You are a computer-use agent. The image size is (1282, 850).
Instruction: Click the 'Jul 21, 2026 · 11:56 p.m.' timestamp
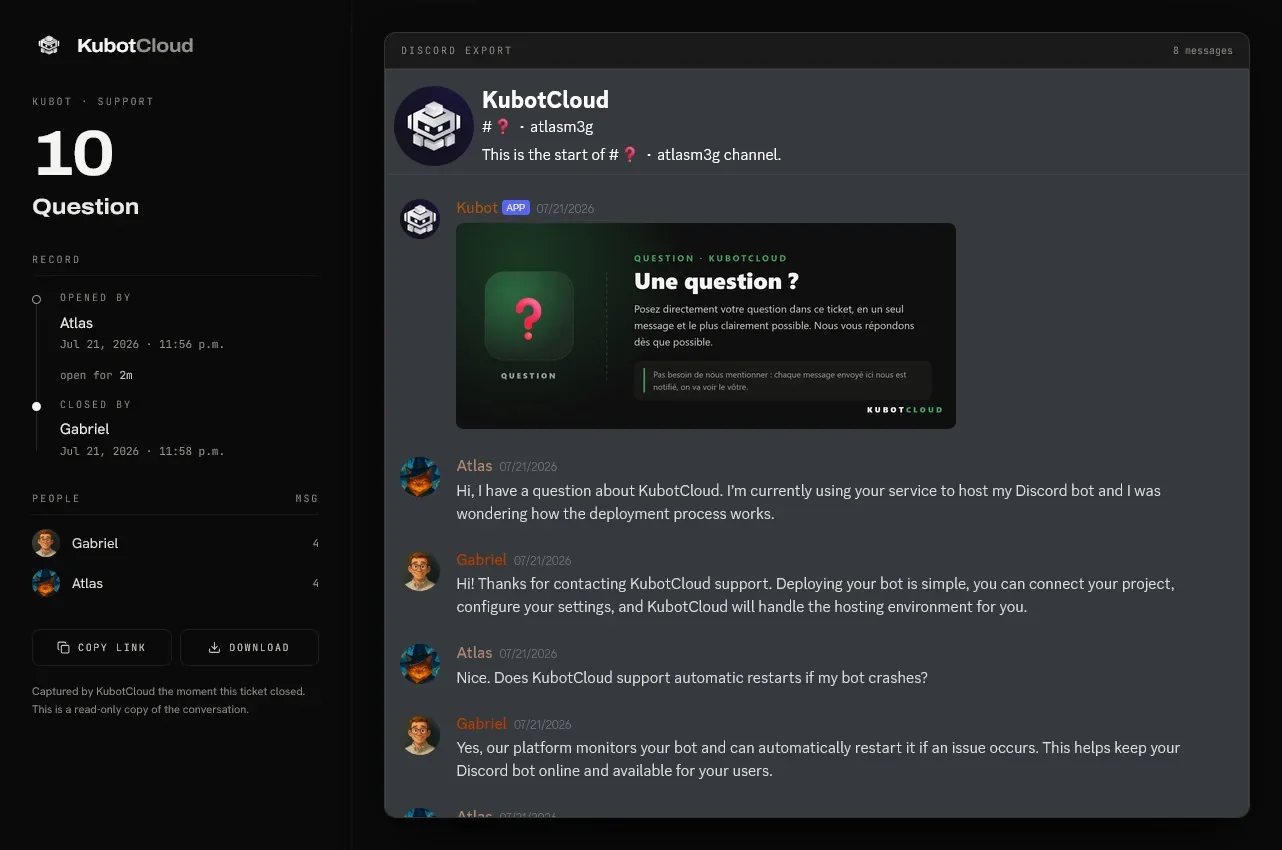[142, 345]
